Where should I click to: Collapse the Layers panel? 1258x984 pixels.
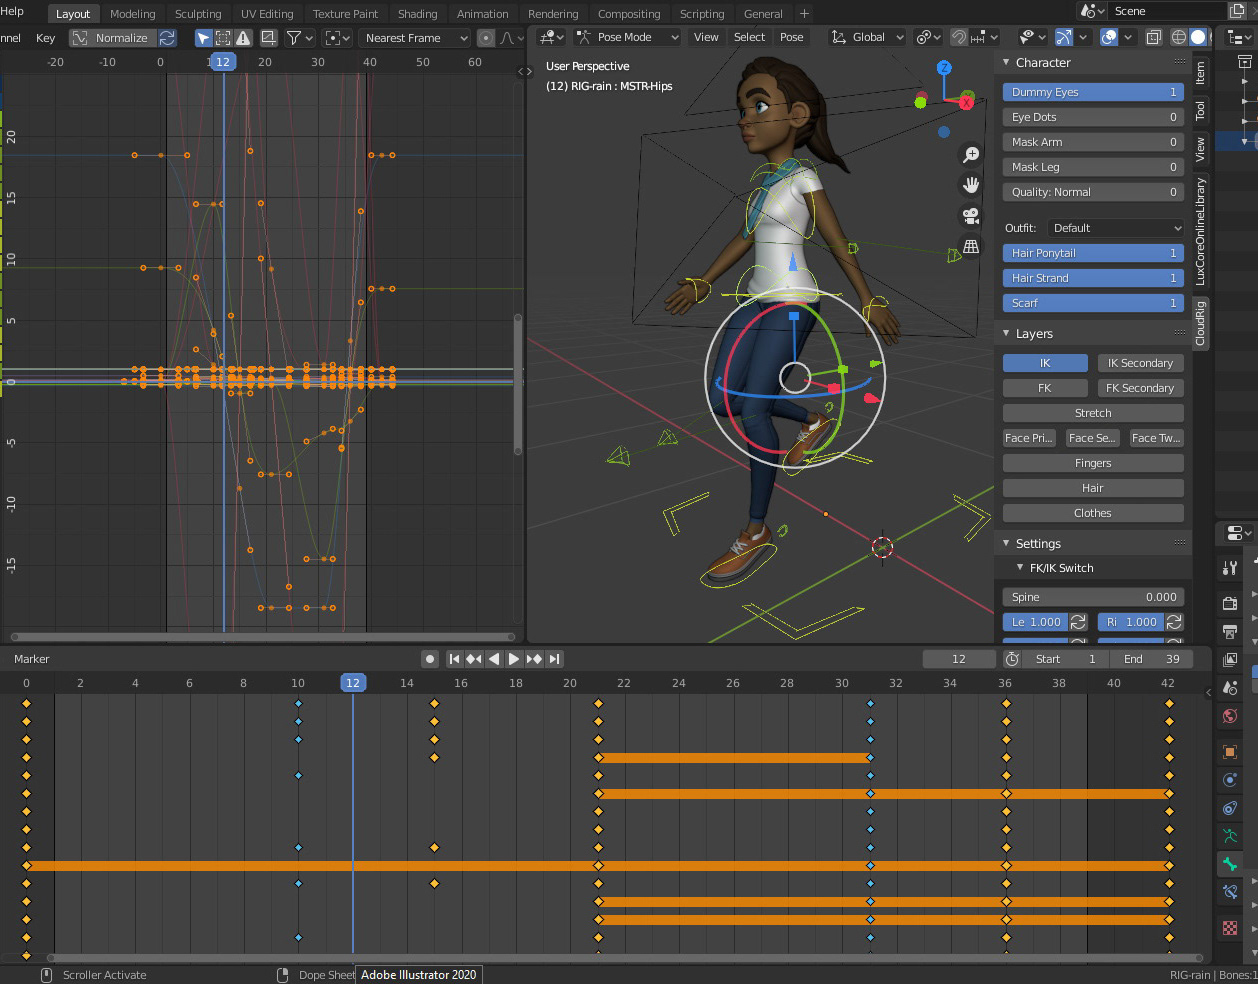pos(1007,334)
